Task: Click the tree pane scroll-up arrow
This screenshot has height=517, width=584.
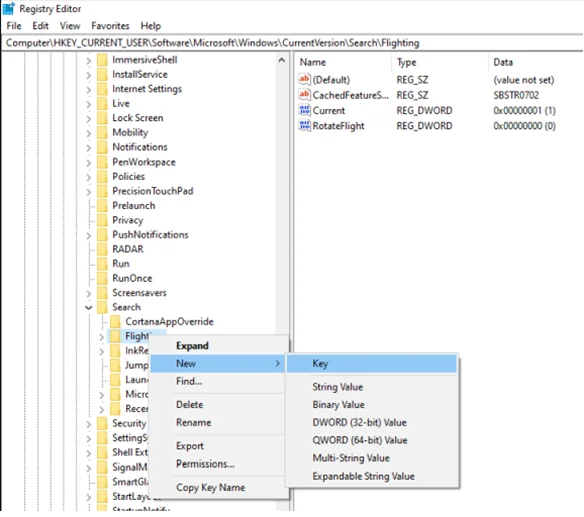Action: tap(282, 60)
